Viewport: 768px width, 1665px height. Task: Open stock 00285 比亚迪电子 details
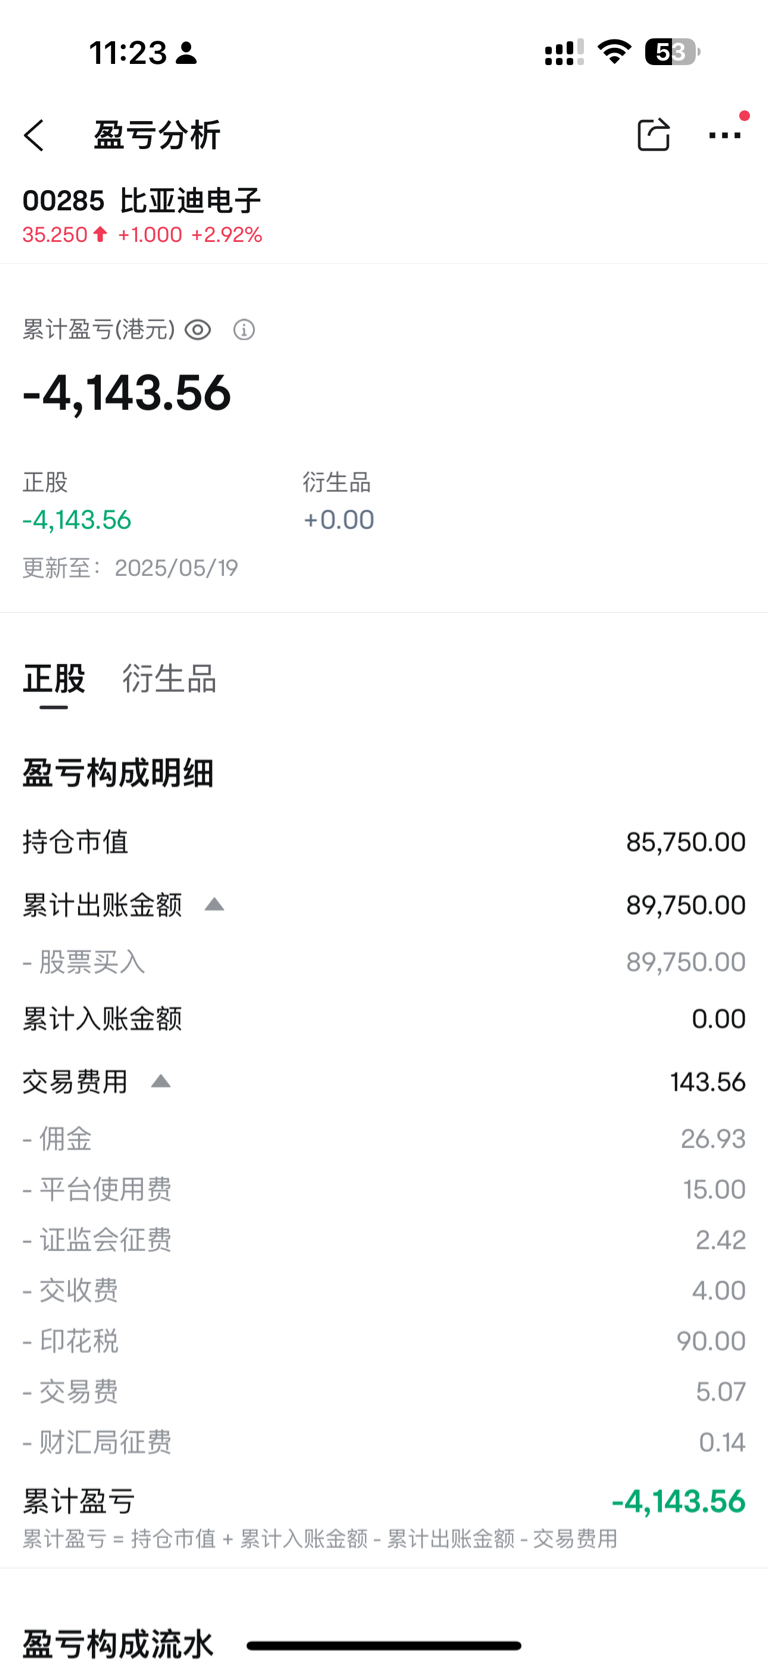[x=142, y=201]
